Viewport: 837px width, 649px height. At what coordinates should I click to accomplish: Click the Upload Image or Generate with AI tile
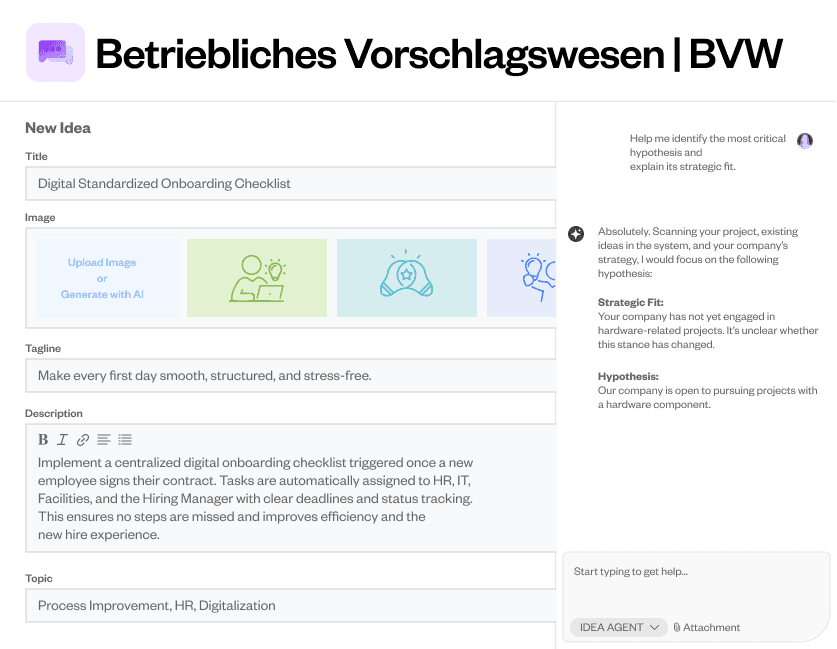(107, 278)
